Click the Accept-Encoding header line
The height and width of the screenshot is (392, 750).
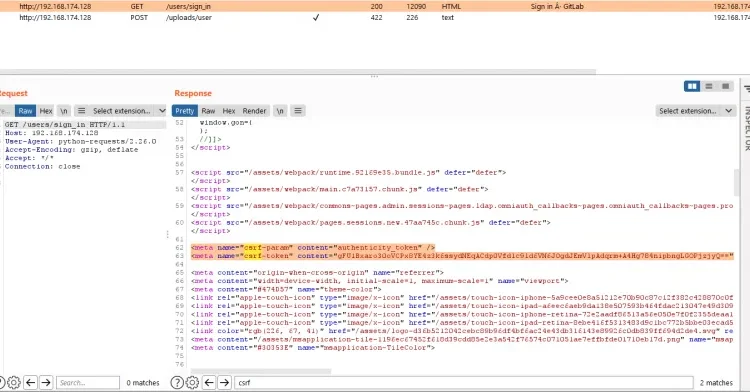pos(71,150)
